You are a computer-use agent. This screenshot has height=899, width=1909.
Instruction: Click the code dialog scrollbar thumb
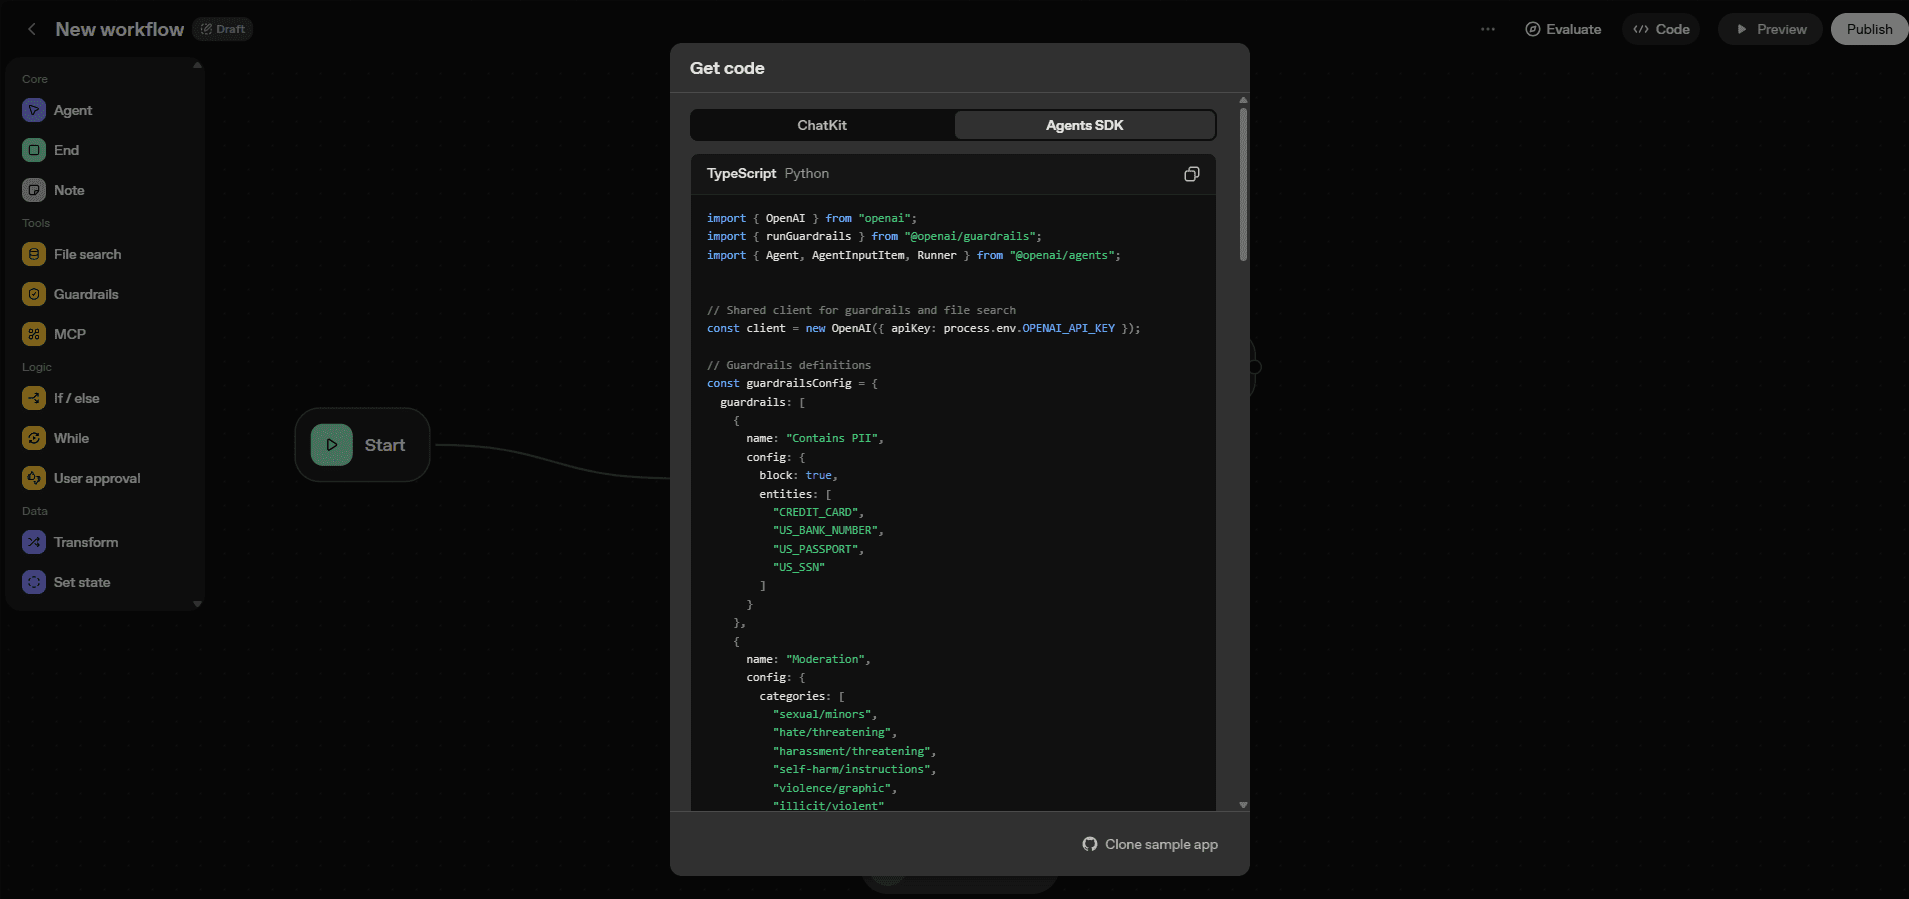tap(1243, 184)
